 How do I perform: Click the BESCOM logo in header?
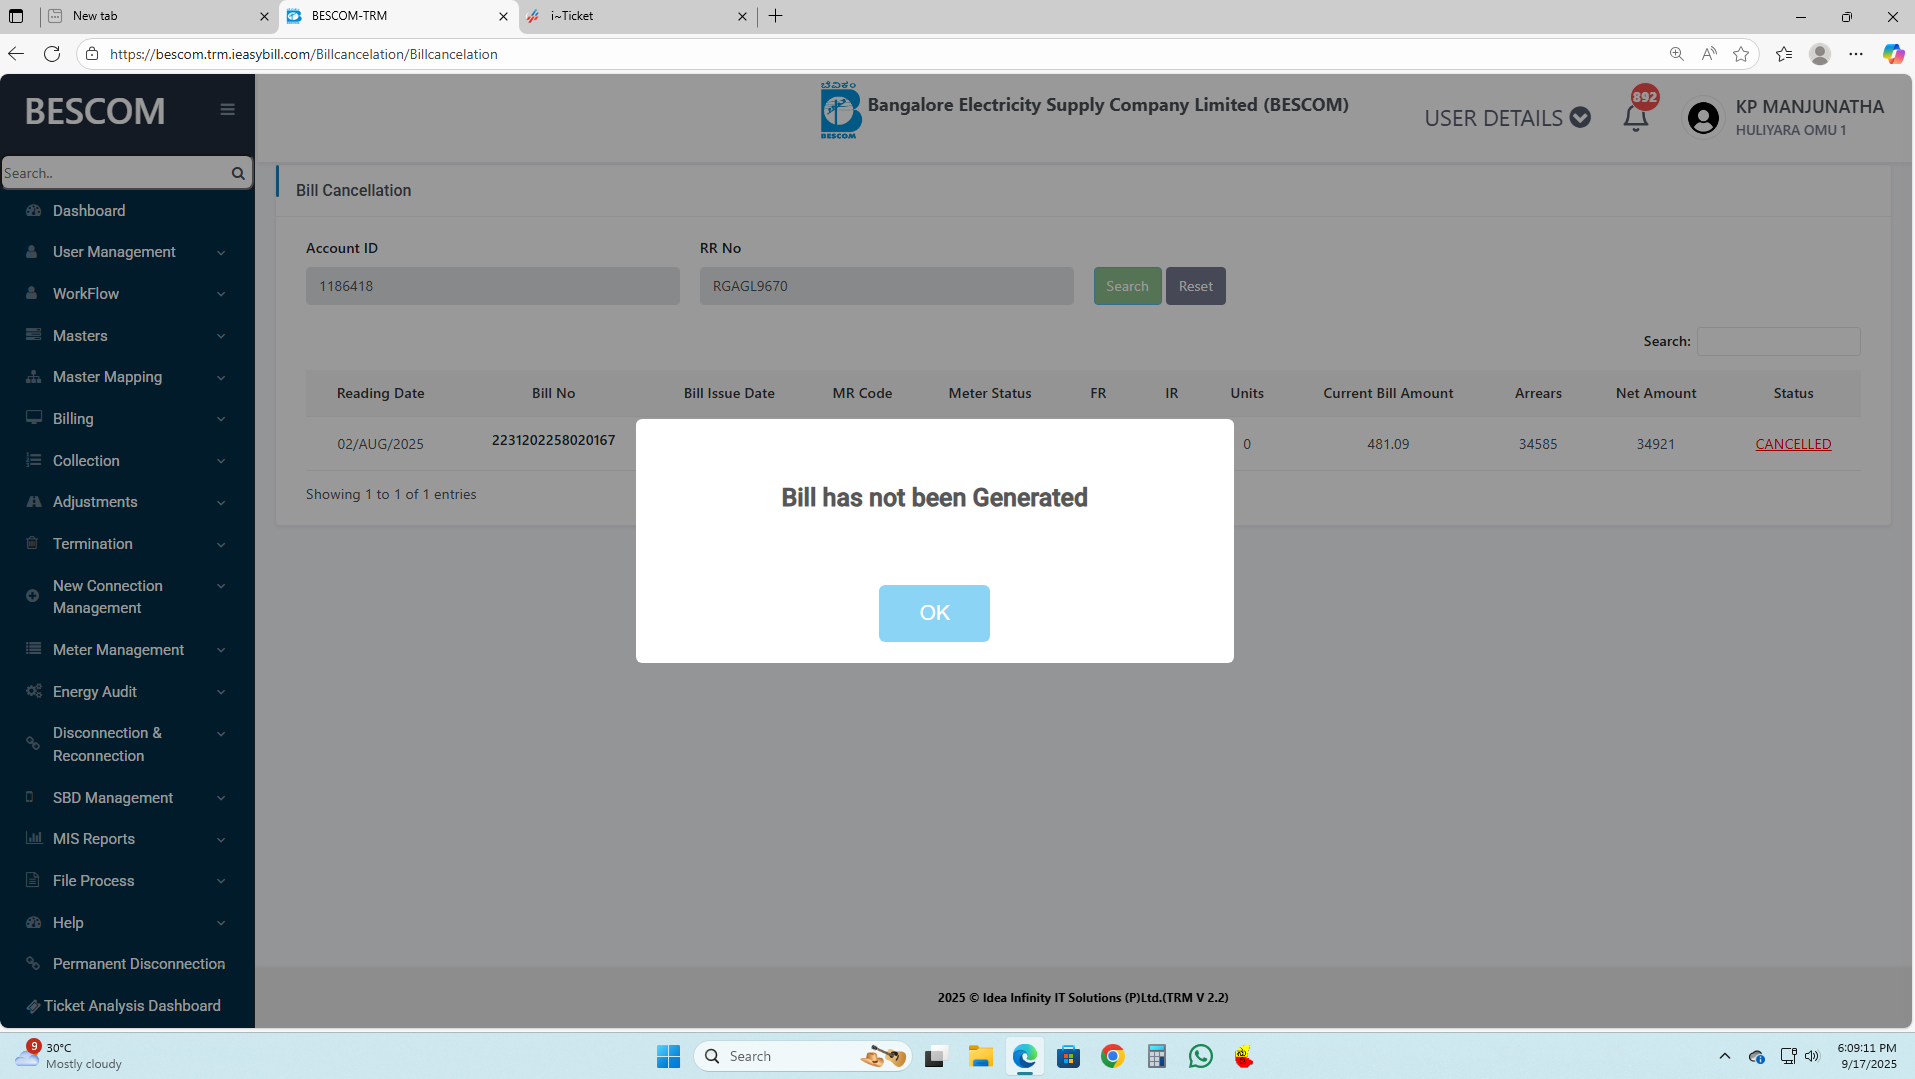coord(840,110)
